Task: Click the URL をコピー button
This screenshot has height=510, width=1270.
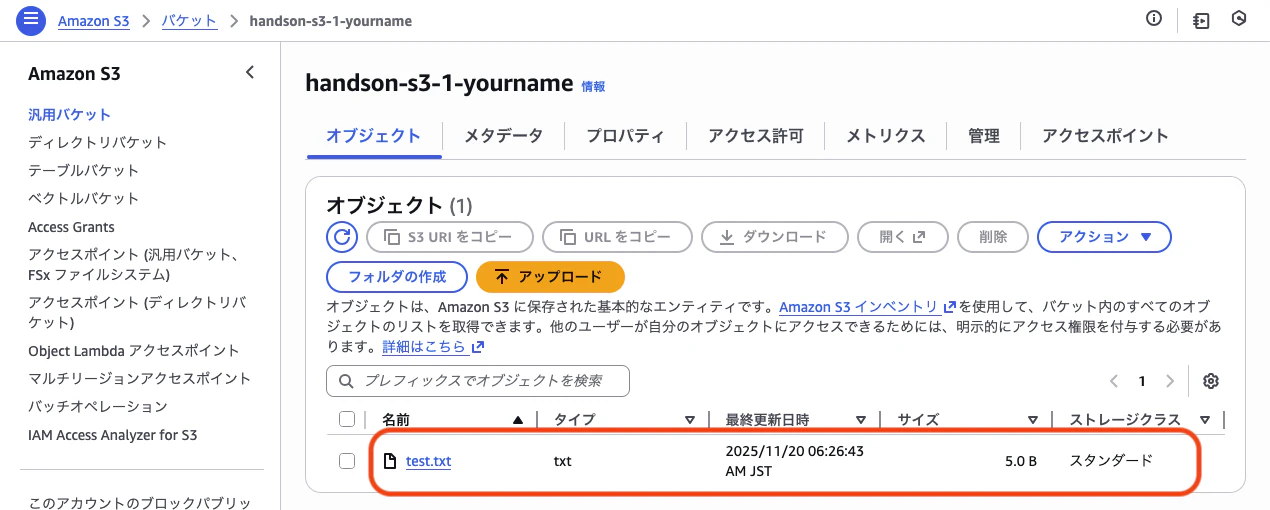Action: [617, 237]
